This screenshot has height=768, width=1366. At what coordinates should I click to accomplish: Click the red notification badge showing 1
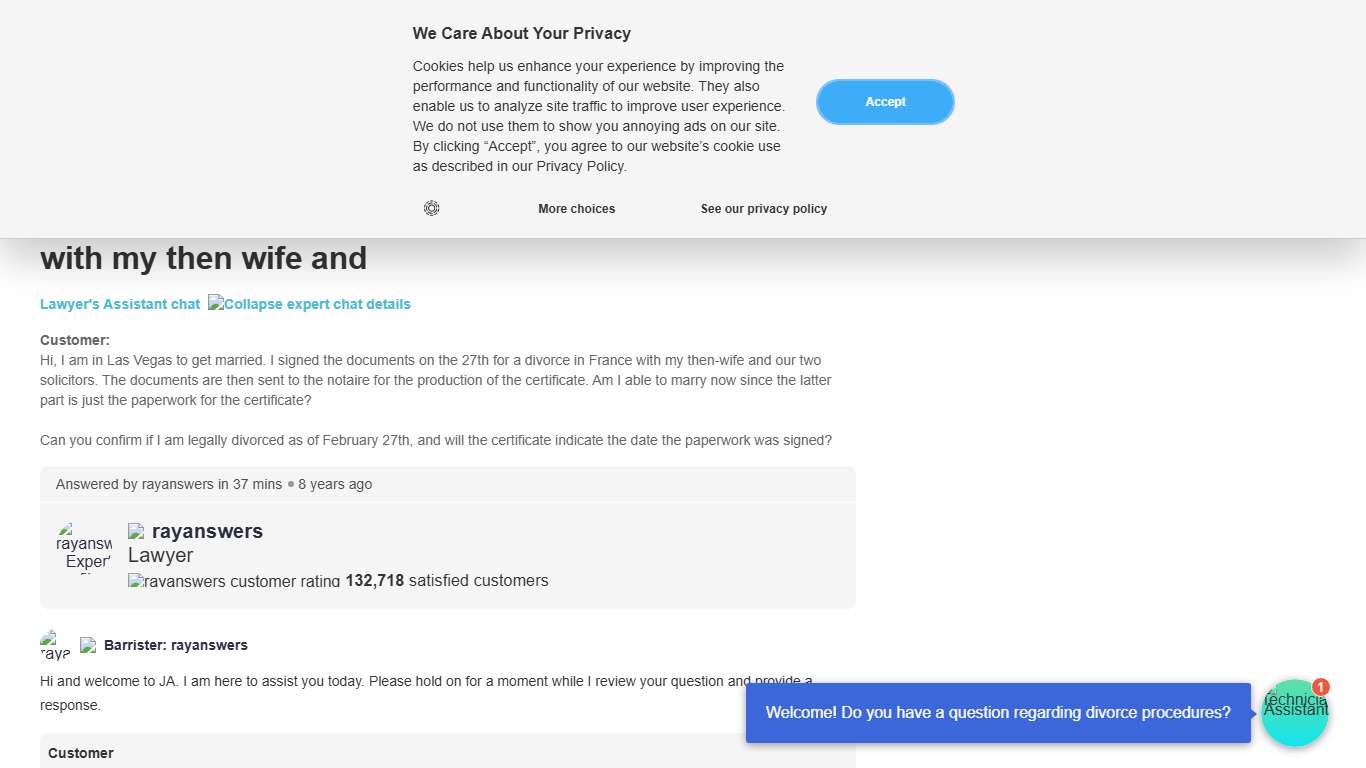(x=1321, y=687)
